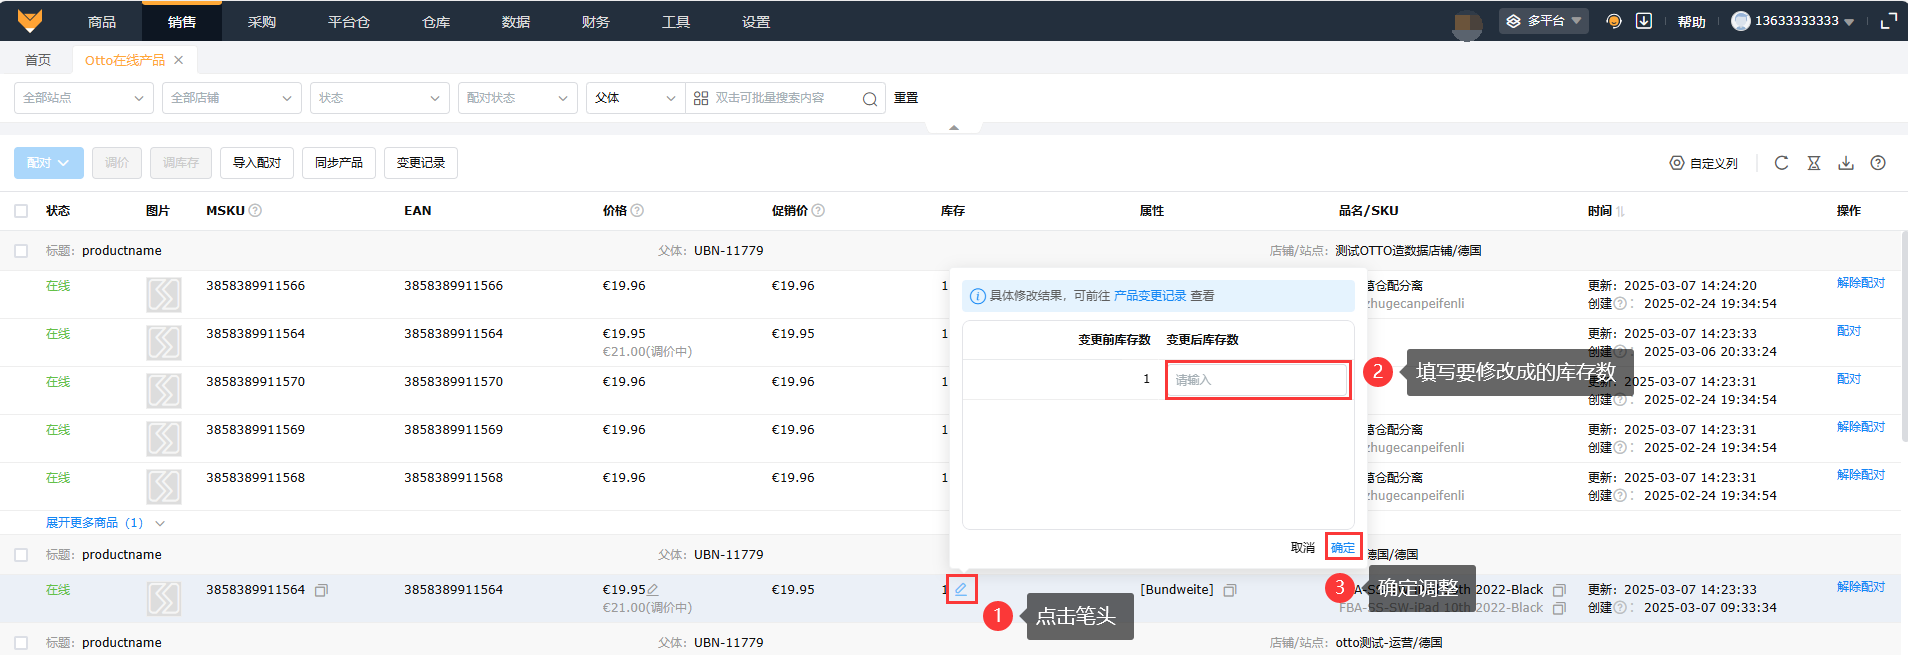Click the 确定 button in the stock popup
Screen dimensions: 1908x655
[1343, 547]
